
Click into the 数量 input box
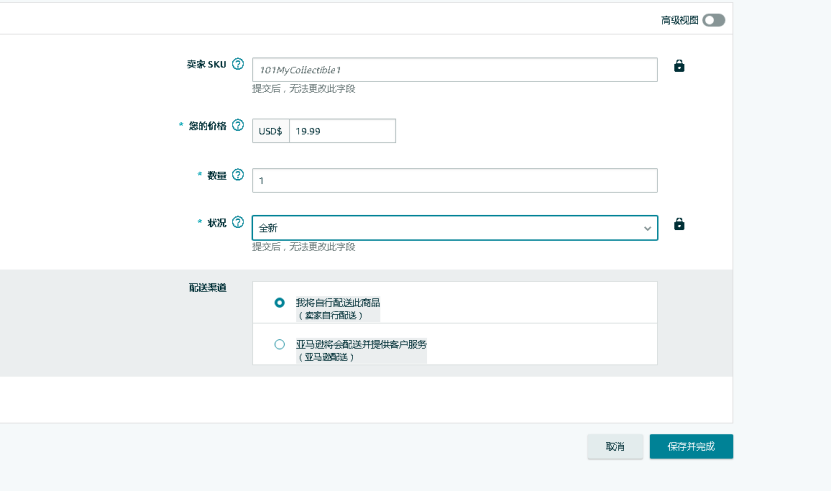pyautogui.click(x=454, y=180)
